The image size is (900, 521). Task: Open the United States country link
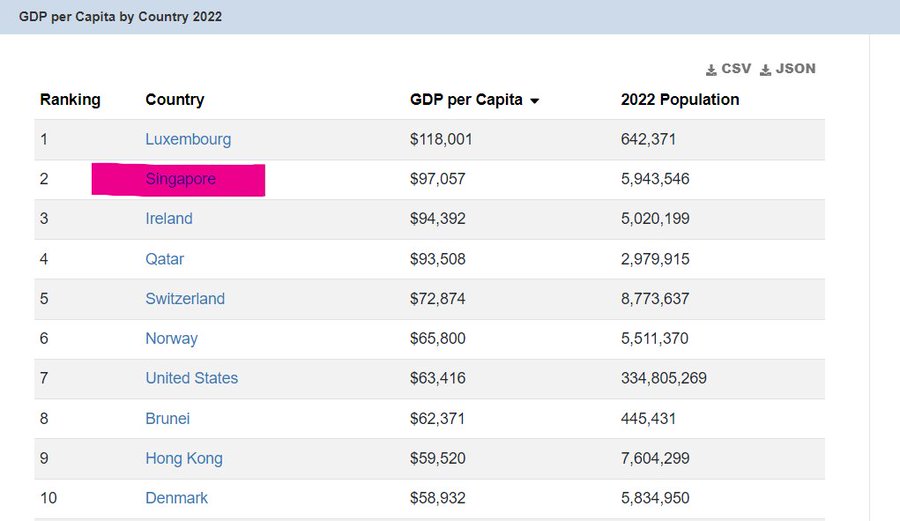(192, 378)
